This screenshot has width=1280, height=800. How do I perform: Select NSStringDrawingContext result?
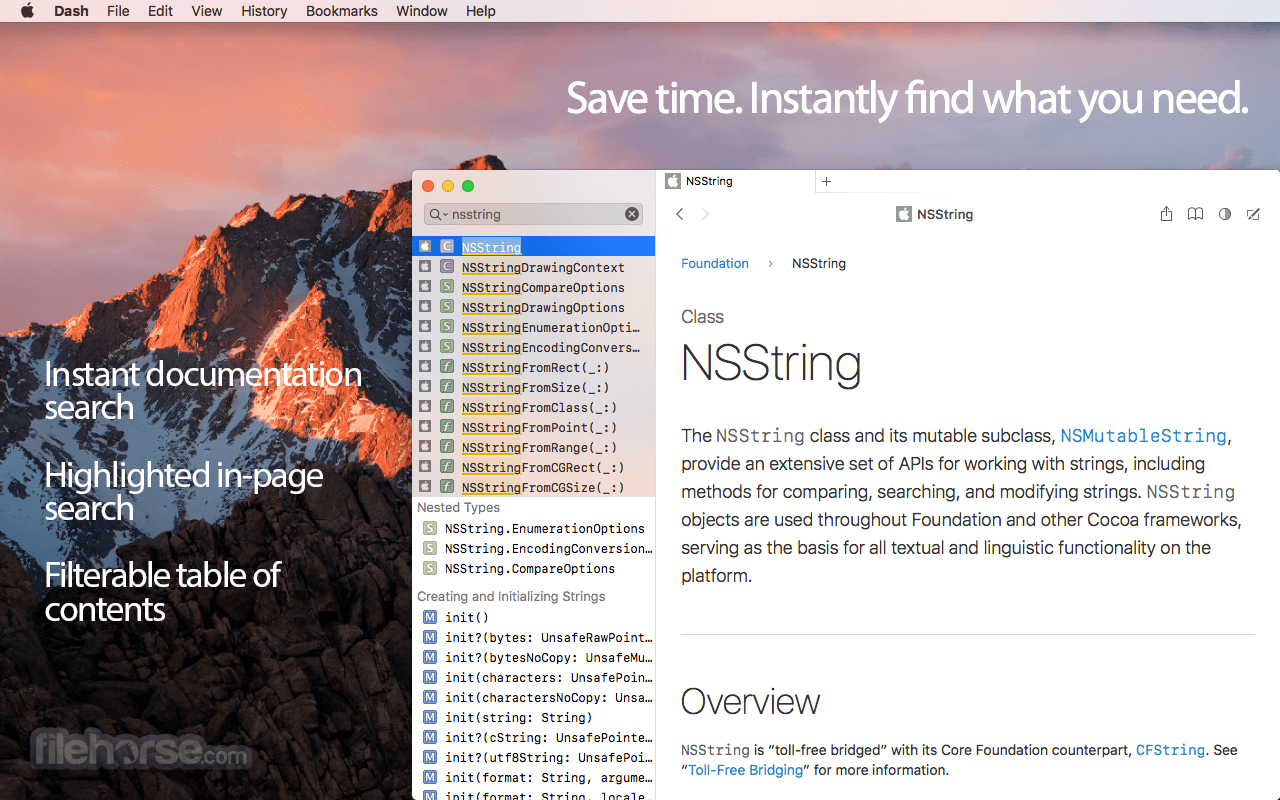pos(534,267)
